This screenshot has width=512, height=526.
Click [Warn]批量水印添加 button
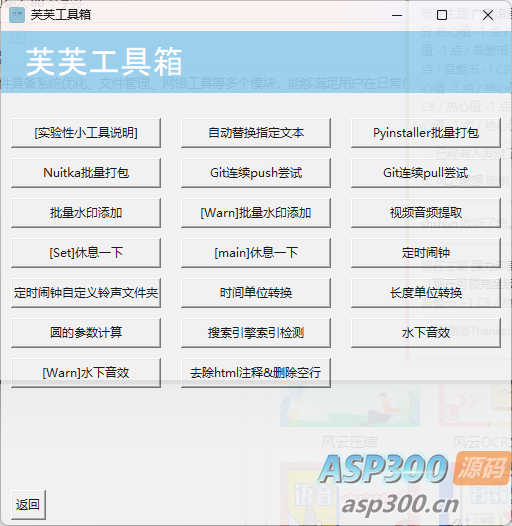point(256,213)
